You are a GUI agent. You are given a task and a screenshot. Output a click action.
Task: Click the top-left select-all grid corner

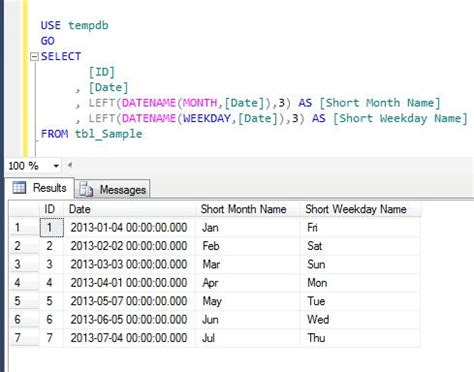click(x=24, y=209)
